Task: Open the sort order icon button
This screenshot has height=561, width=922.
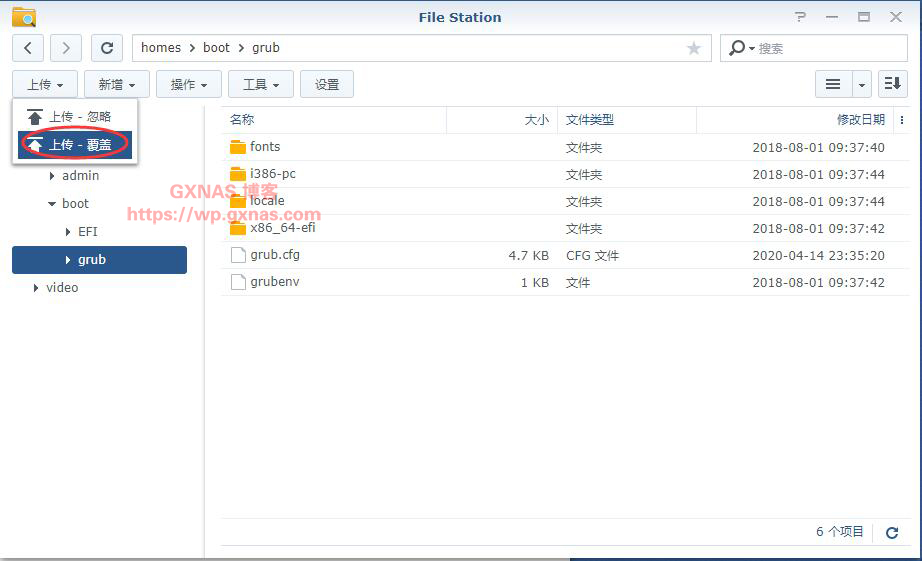Action: [893, 84]
